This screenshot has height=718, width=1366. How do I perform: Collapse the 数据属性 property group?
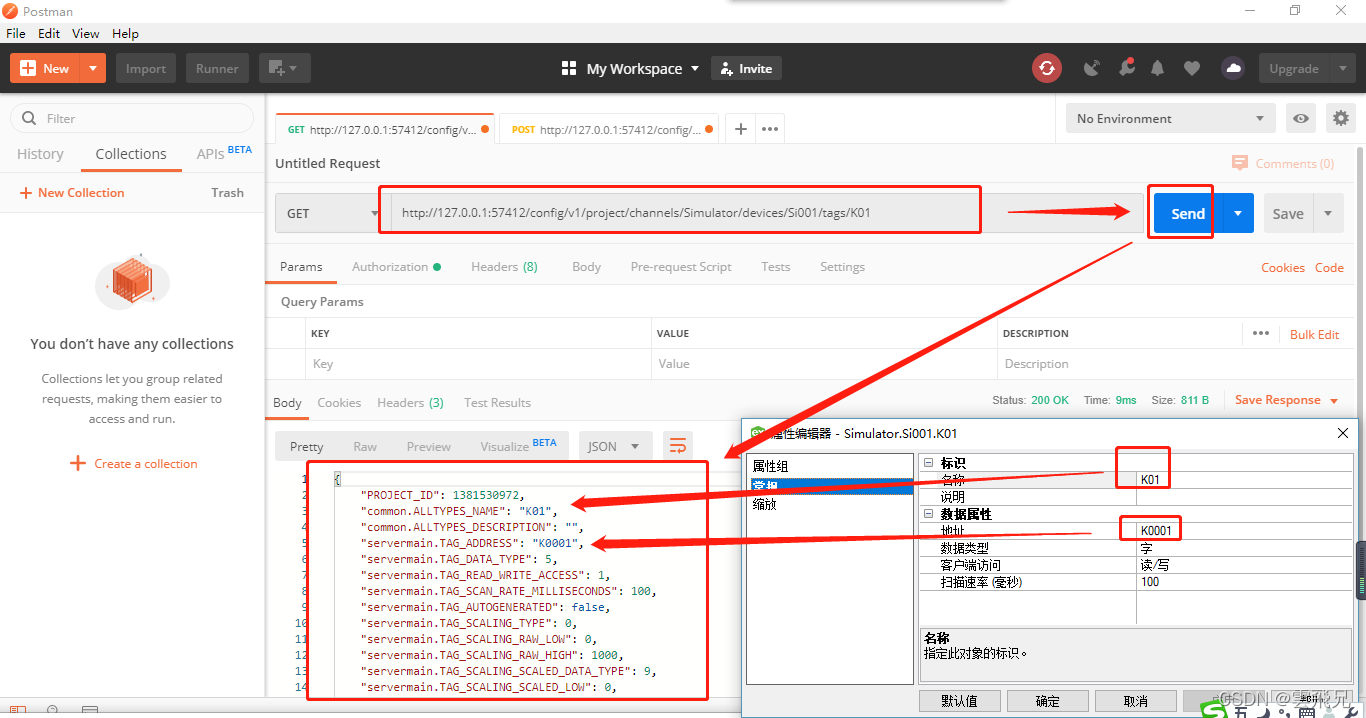pos(927,514)
